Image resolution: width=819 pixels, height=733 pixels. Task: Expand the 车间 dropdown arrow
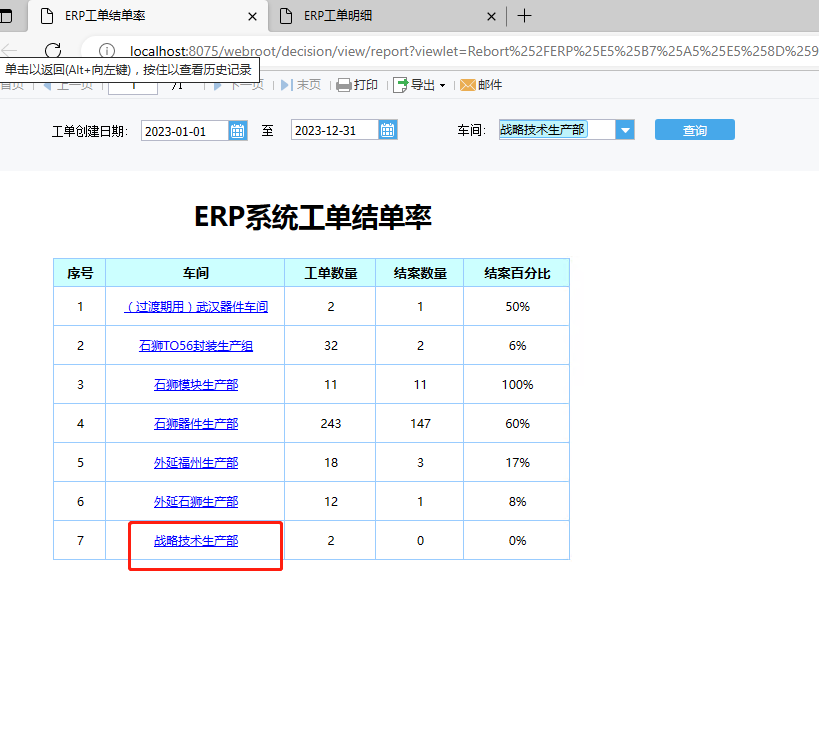pyautogui.click(x=625, y=130)
